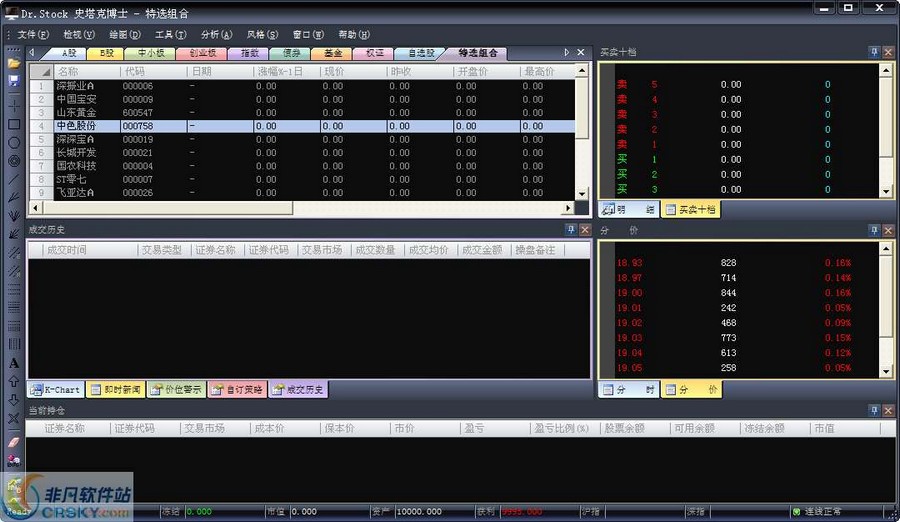This screenshot has height=522, width=900.
Task: Click stock list horizontal scroll right arrow
Action: 568,208
